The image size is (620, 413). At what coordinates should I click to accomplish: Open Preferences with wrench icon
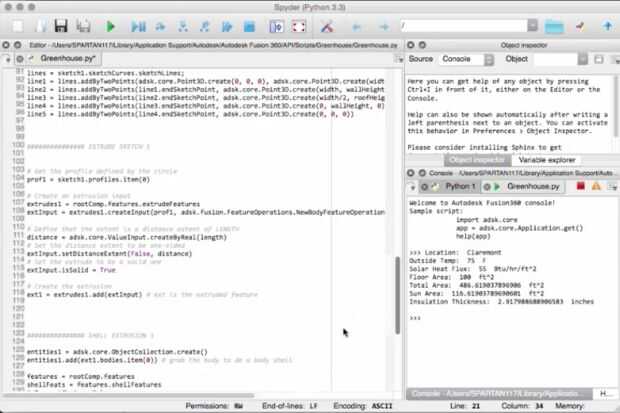tap(327, 27)
